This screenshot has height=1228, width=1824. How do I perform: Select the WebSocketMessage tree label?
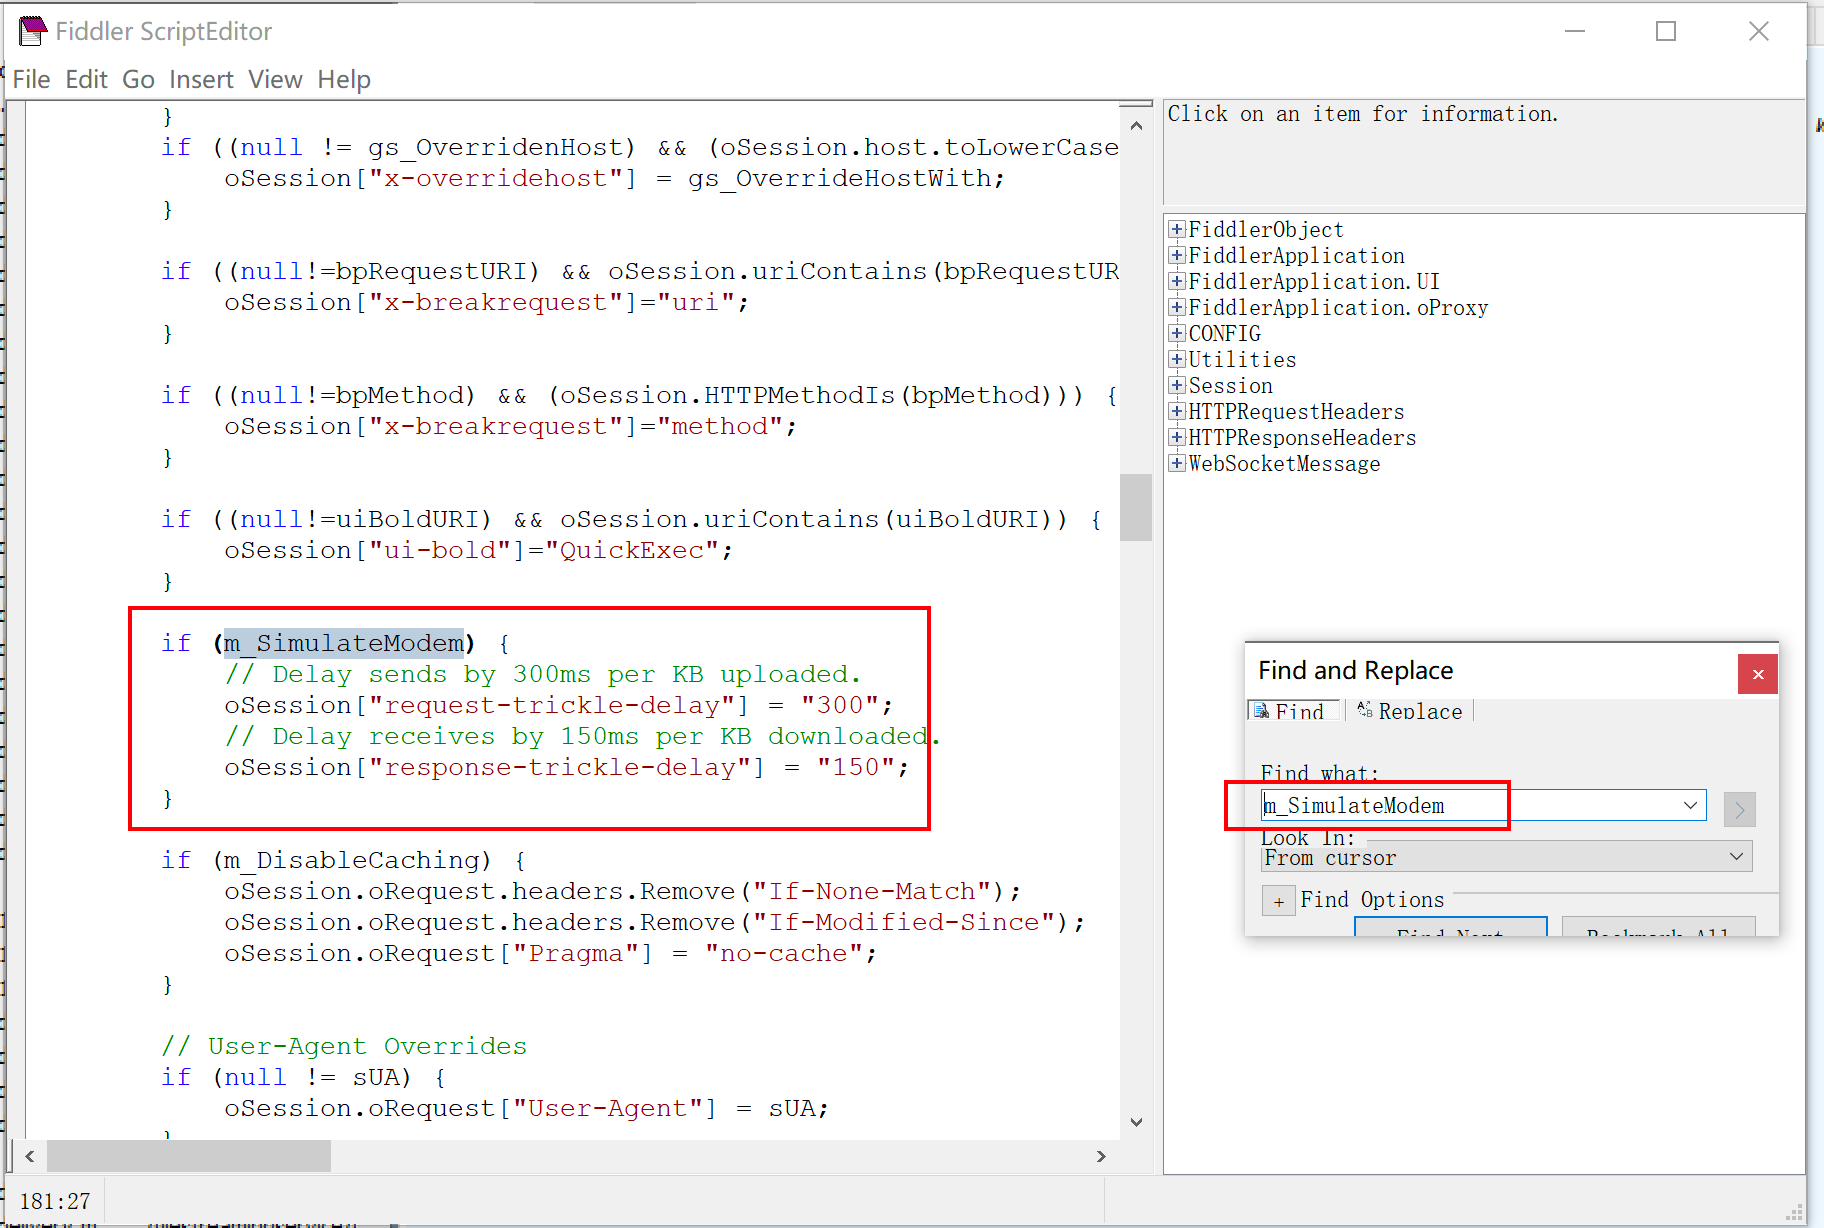(1284, 463)
